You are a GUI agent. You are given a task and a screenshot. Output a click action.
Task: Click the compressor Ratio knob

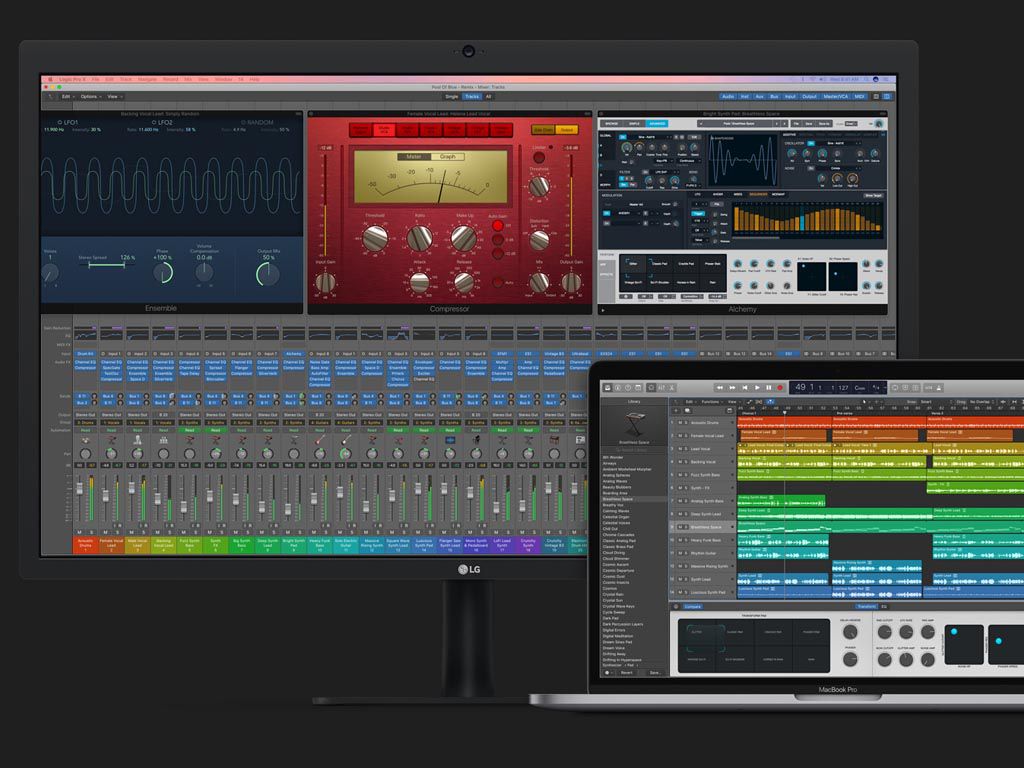pos(419,238)
